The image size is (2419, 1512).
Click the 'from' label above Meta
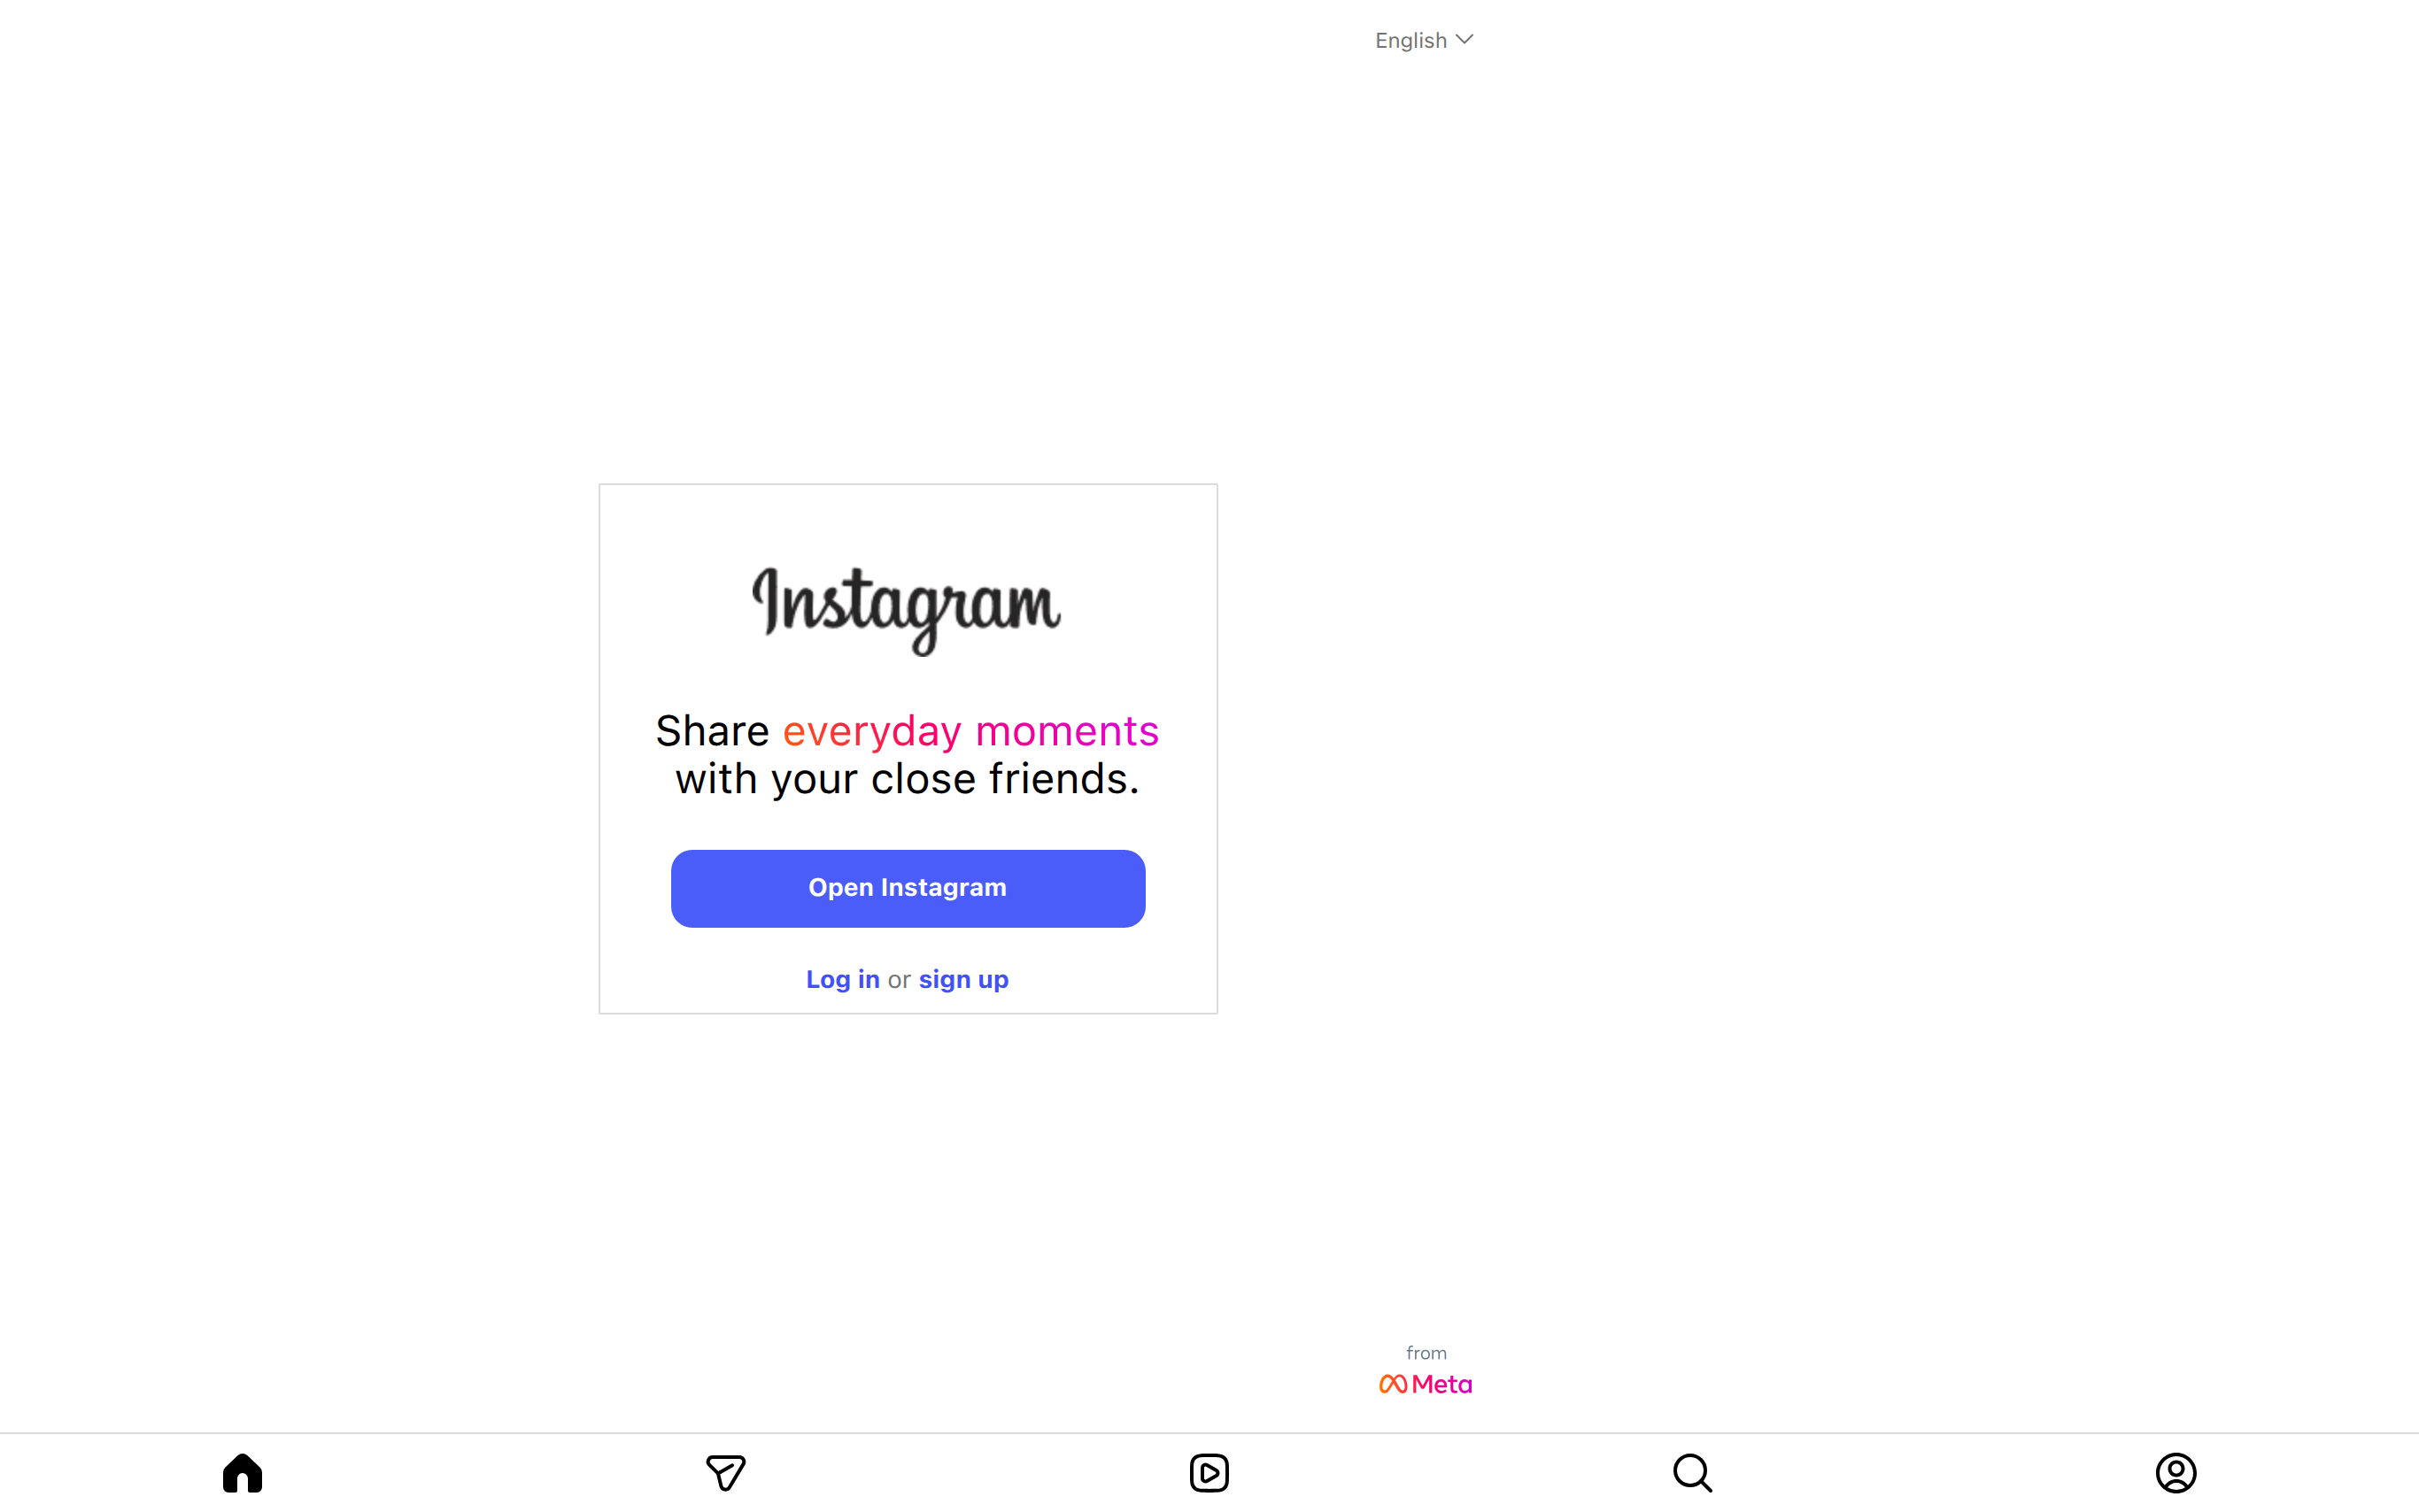coord(1426,1353)
